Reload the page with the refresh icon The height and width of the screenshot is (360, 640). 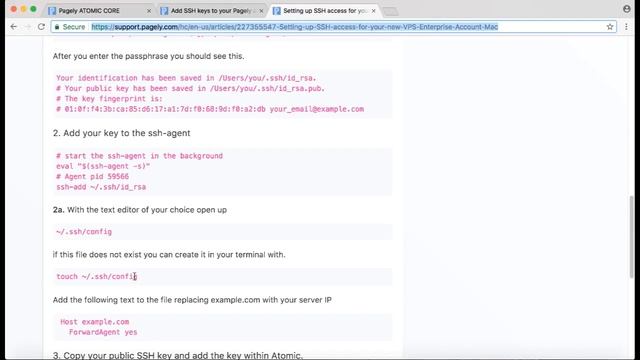(x=41, y=27)
